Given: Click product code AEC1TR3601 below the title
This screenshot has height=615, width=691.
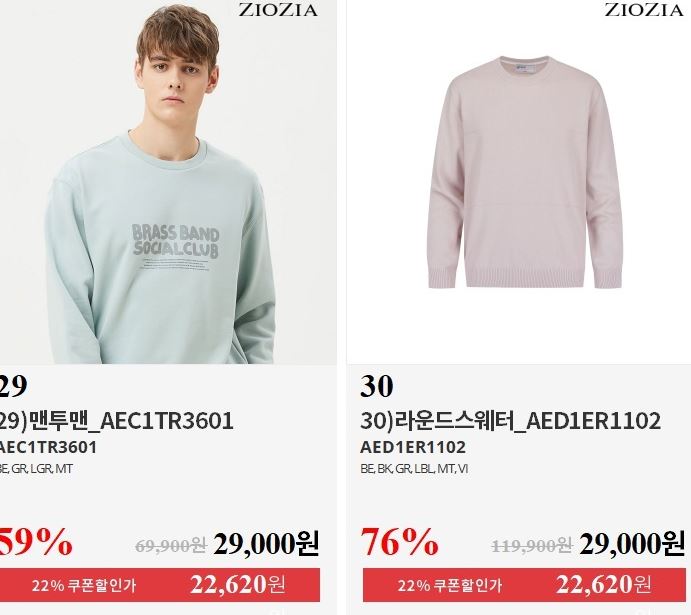Looking at the screenshot, I should [48, 447].
